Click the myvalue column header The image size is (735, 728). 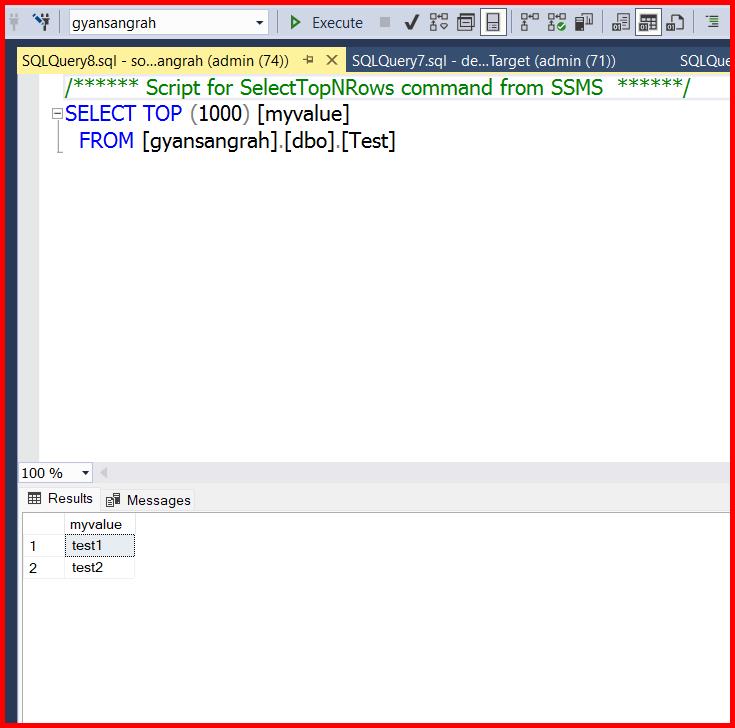99,524
